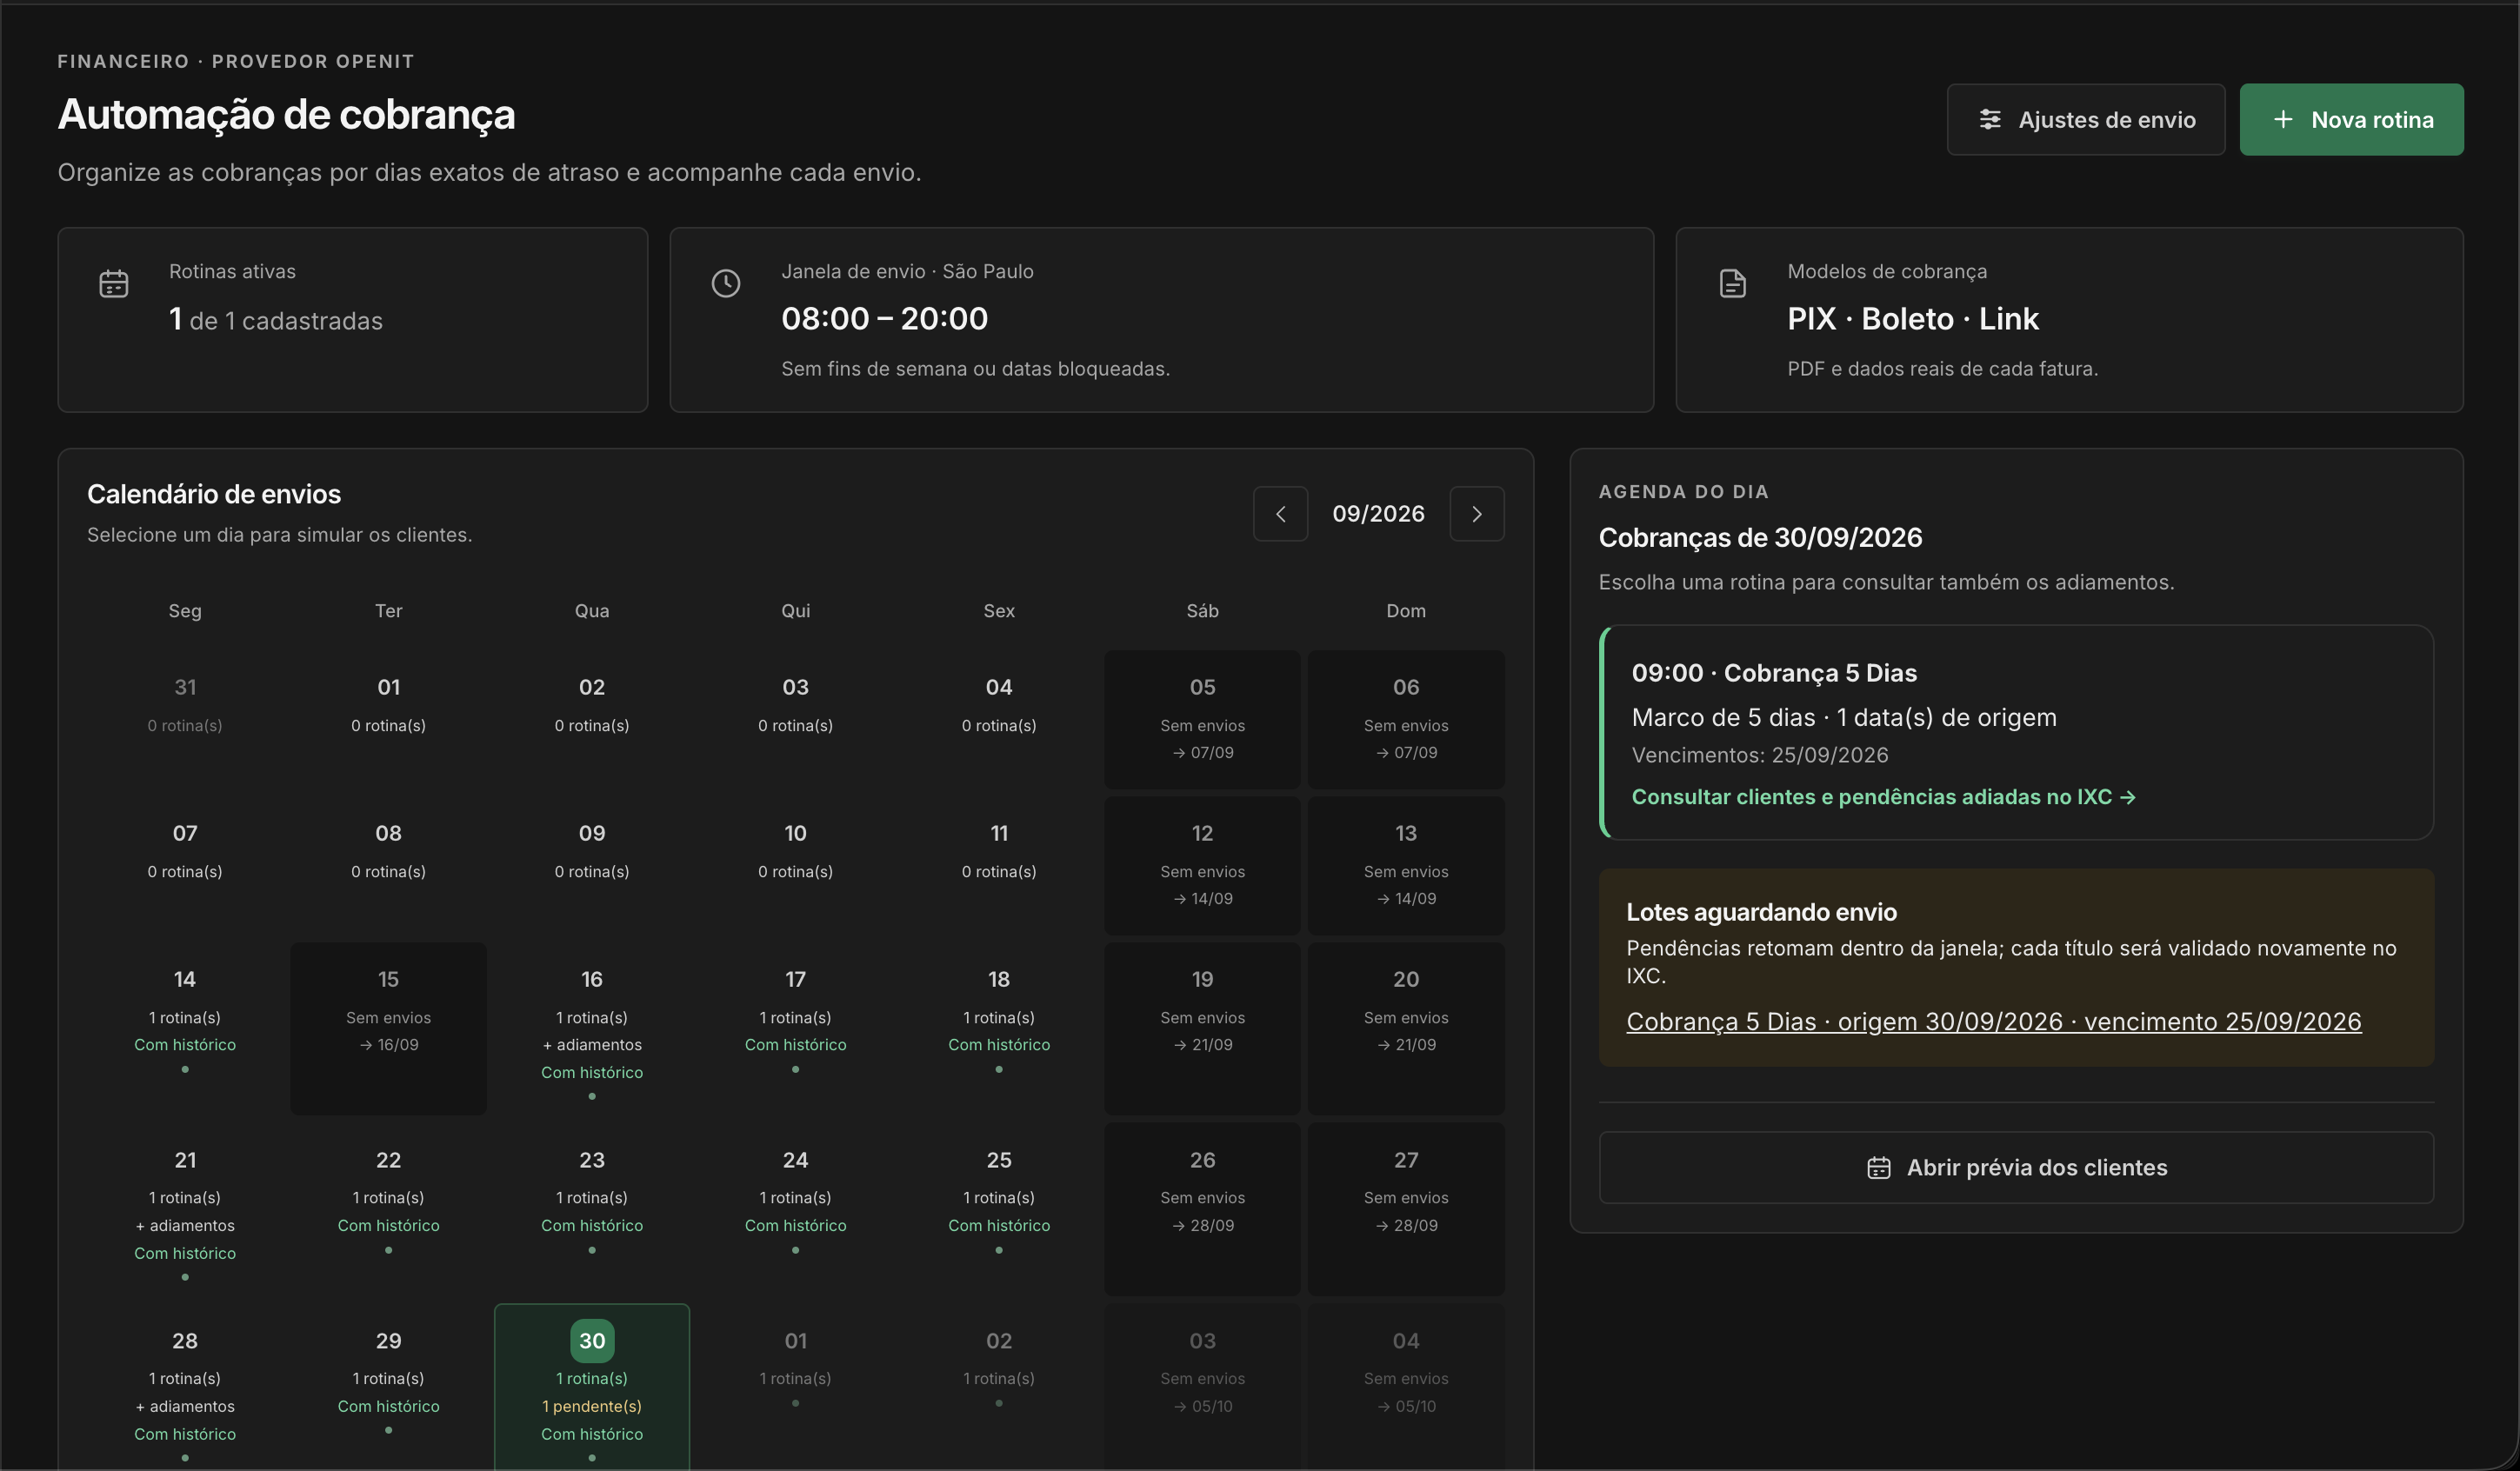Select day 21 in the calendar
The height and width of the screenshot is (1471, 2520).
[x=185, y=1210]
